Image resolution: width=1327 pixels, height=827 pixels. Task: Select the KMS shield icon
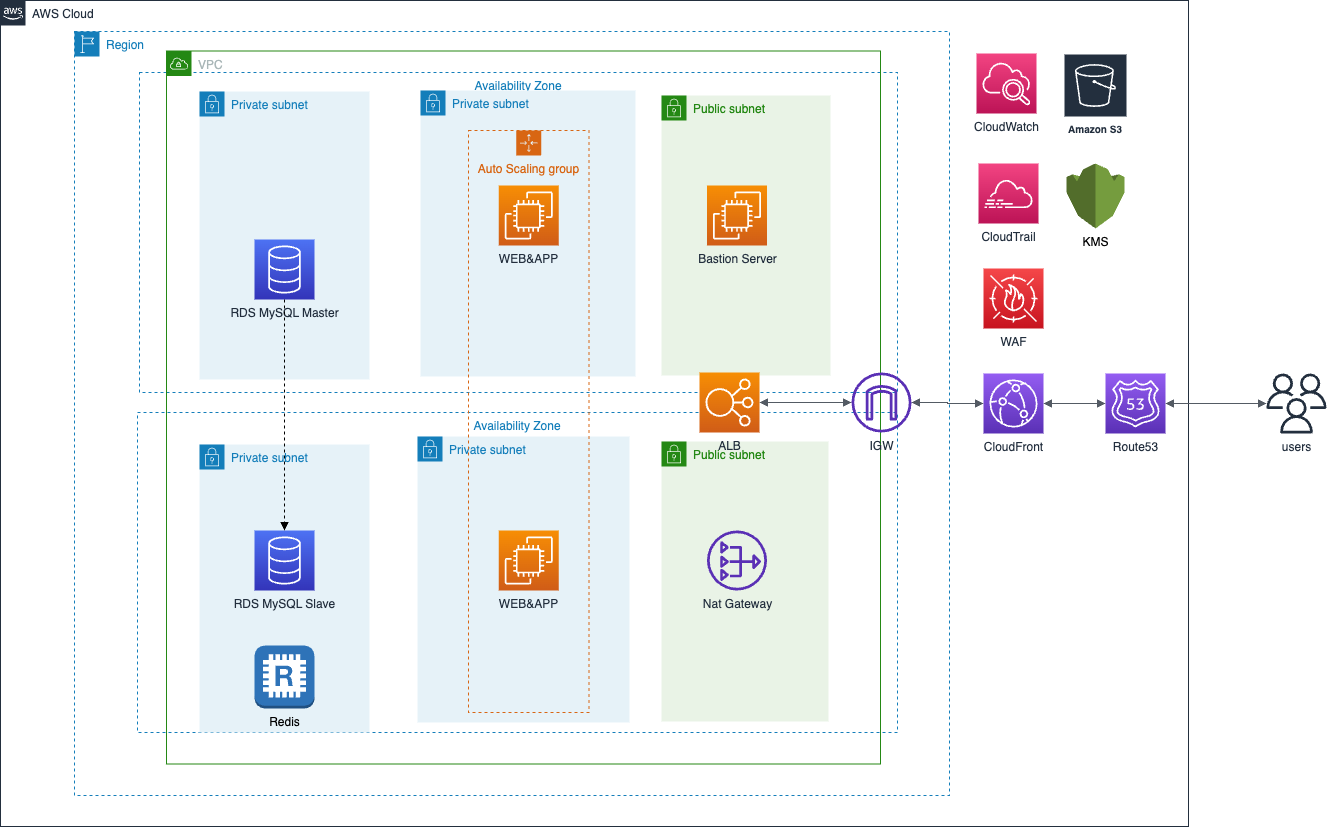pyautogui.click(x=1095, y=196)
